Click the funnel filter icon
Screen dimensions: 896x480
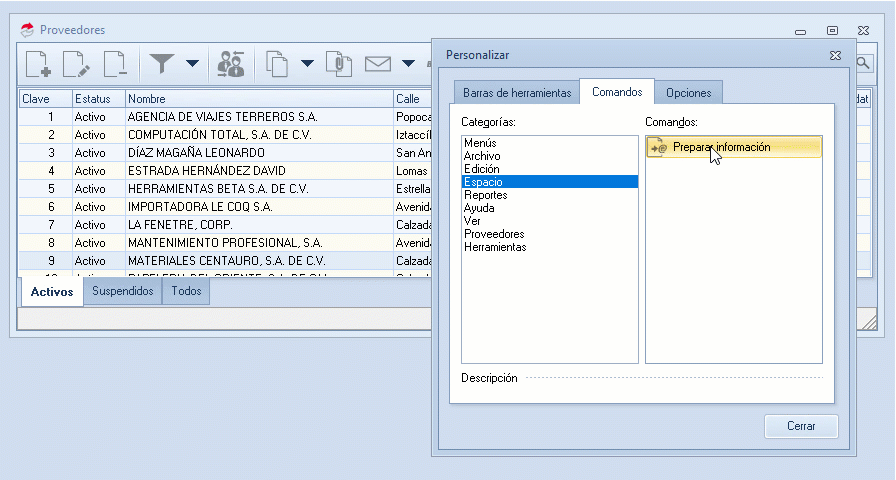coord(162,65)
